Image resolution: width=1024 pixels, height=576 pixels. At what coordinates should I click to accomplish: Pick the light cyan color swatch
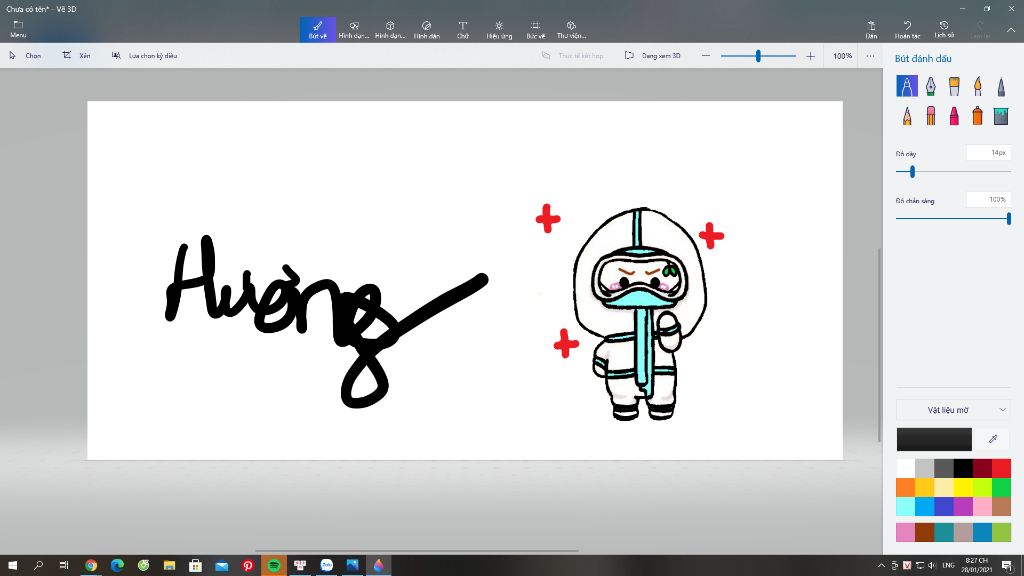pyautogui.click(x=905, y=506)
